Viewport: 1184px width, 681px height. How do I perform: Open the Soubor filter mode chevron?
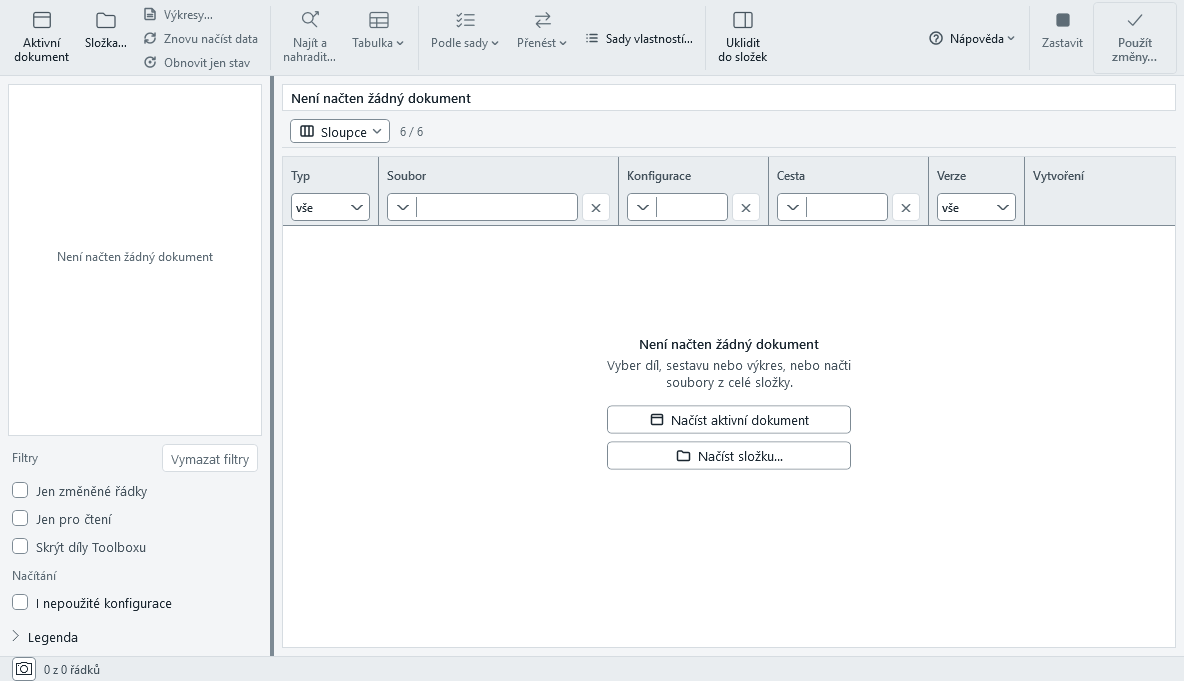click(x=402, y=208)
